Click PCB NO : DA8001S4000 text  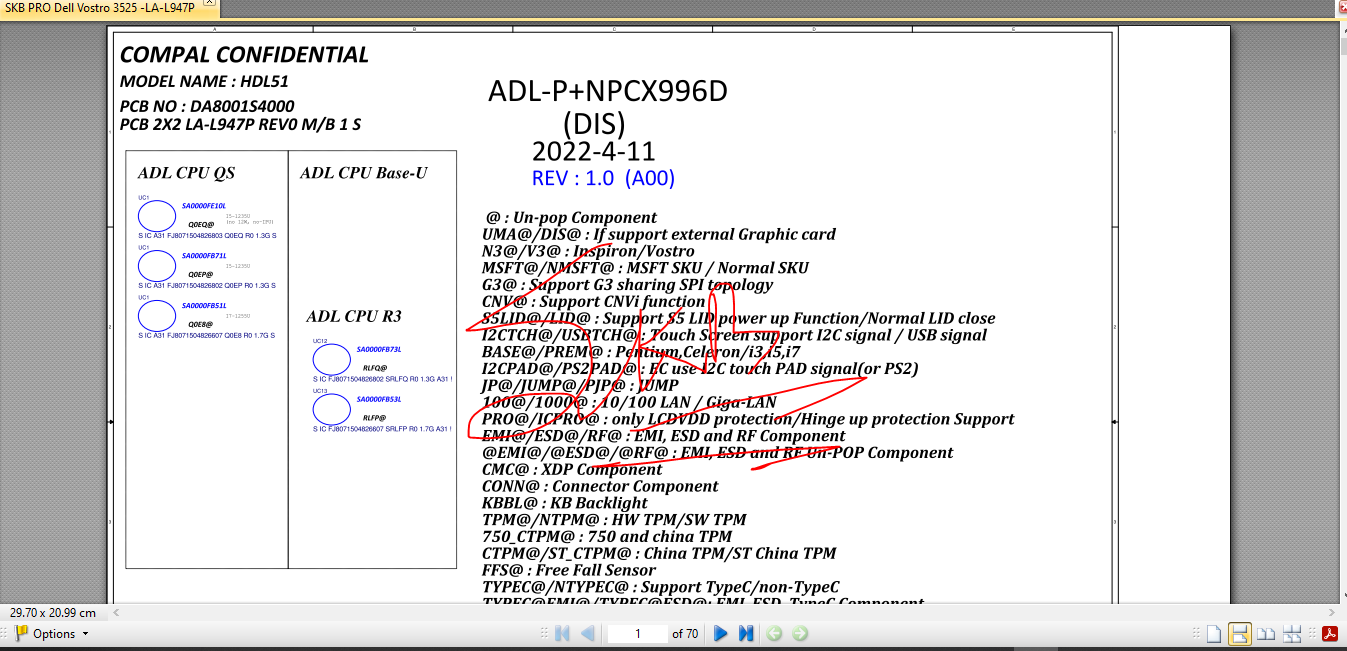coord(207,106)
